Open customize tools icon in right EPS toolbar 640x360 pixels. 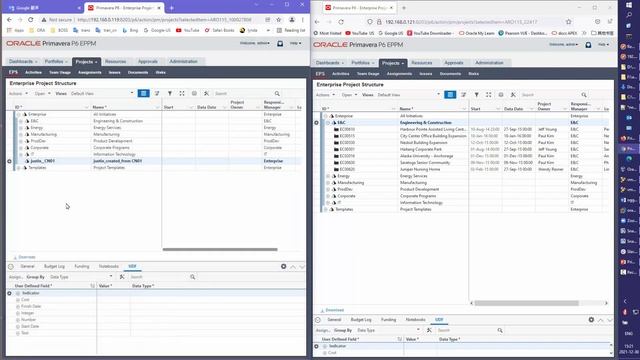point(513,95)
